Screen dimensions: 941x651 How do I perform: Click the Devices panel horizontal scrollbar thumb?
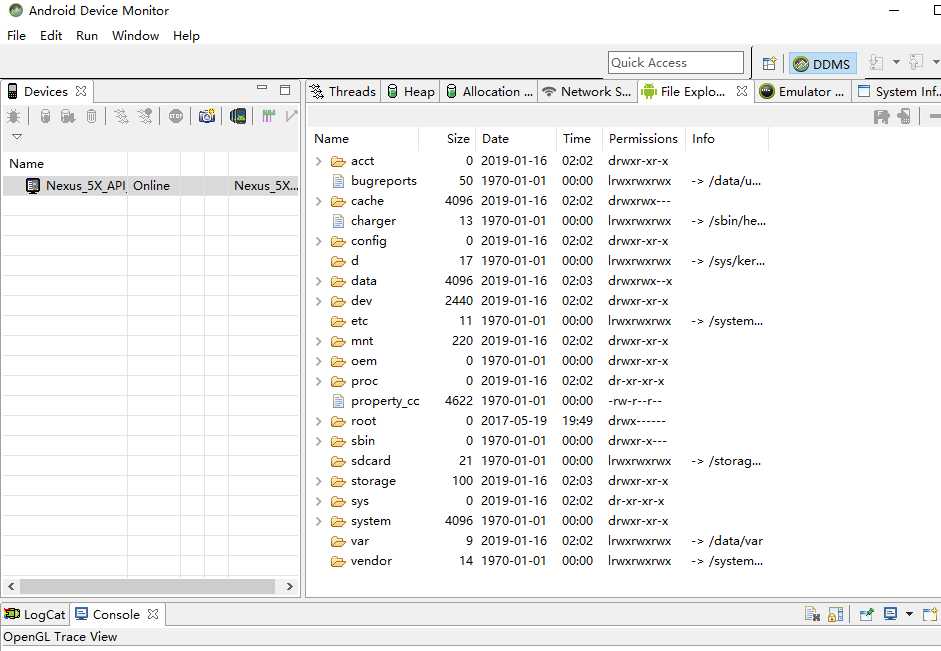point(148,586)
